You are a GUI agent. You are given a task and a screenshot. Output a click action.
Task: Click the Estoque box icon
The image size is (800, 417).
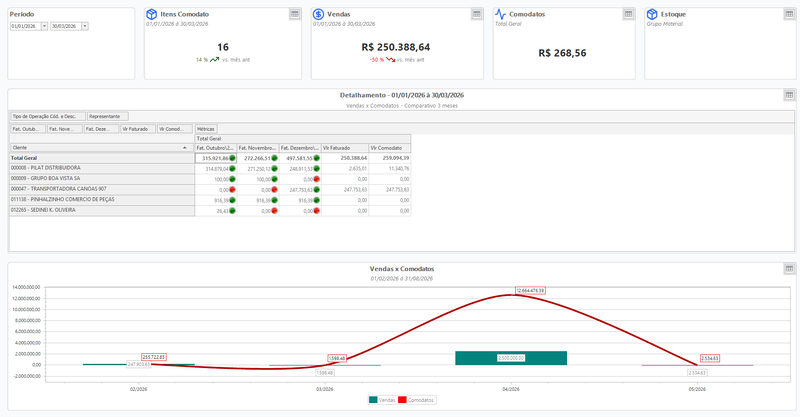pyautogui.click(x=652, y=14)
